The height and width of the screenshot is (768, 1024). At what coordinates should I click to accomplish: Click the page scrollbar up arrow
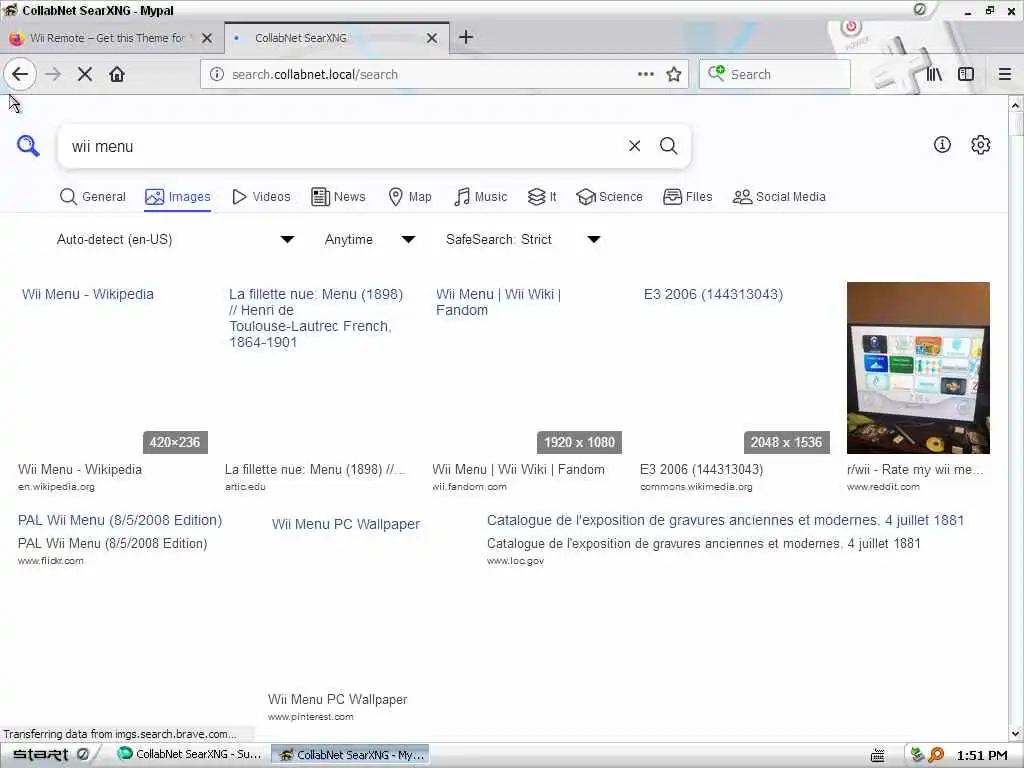[x=1016, y=104]
